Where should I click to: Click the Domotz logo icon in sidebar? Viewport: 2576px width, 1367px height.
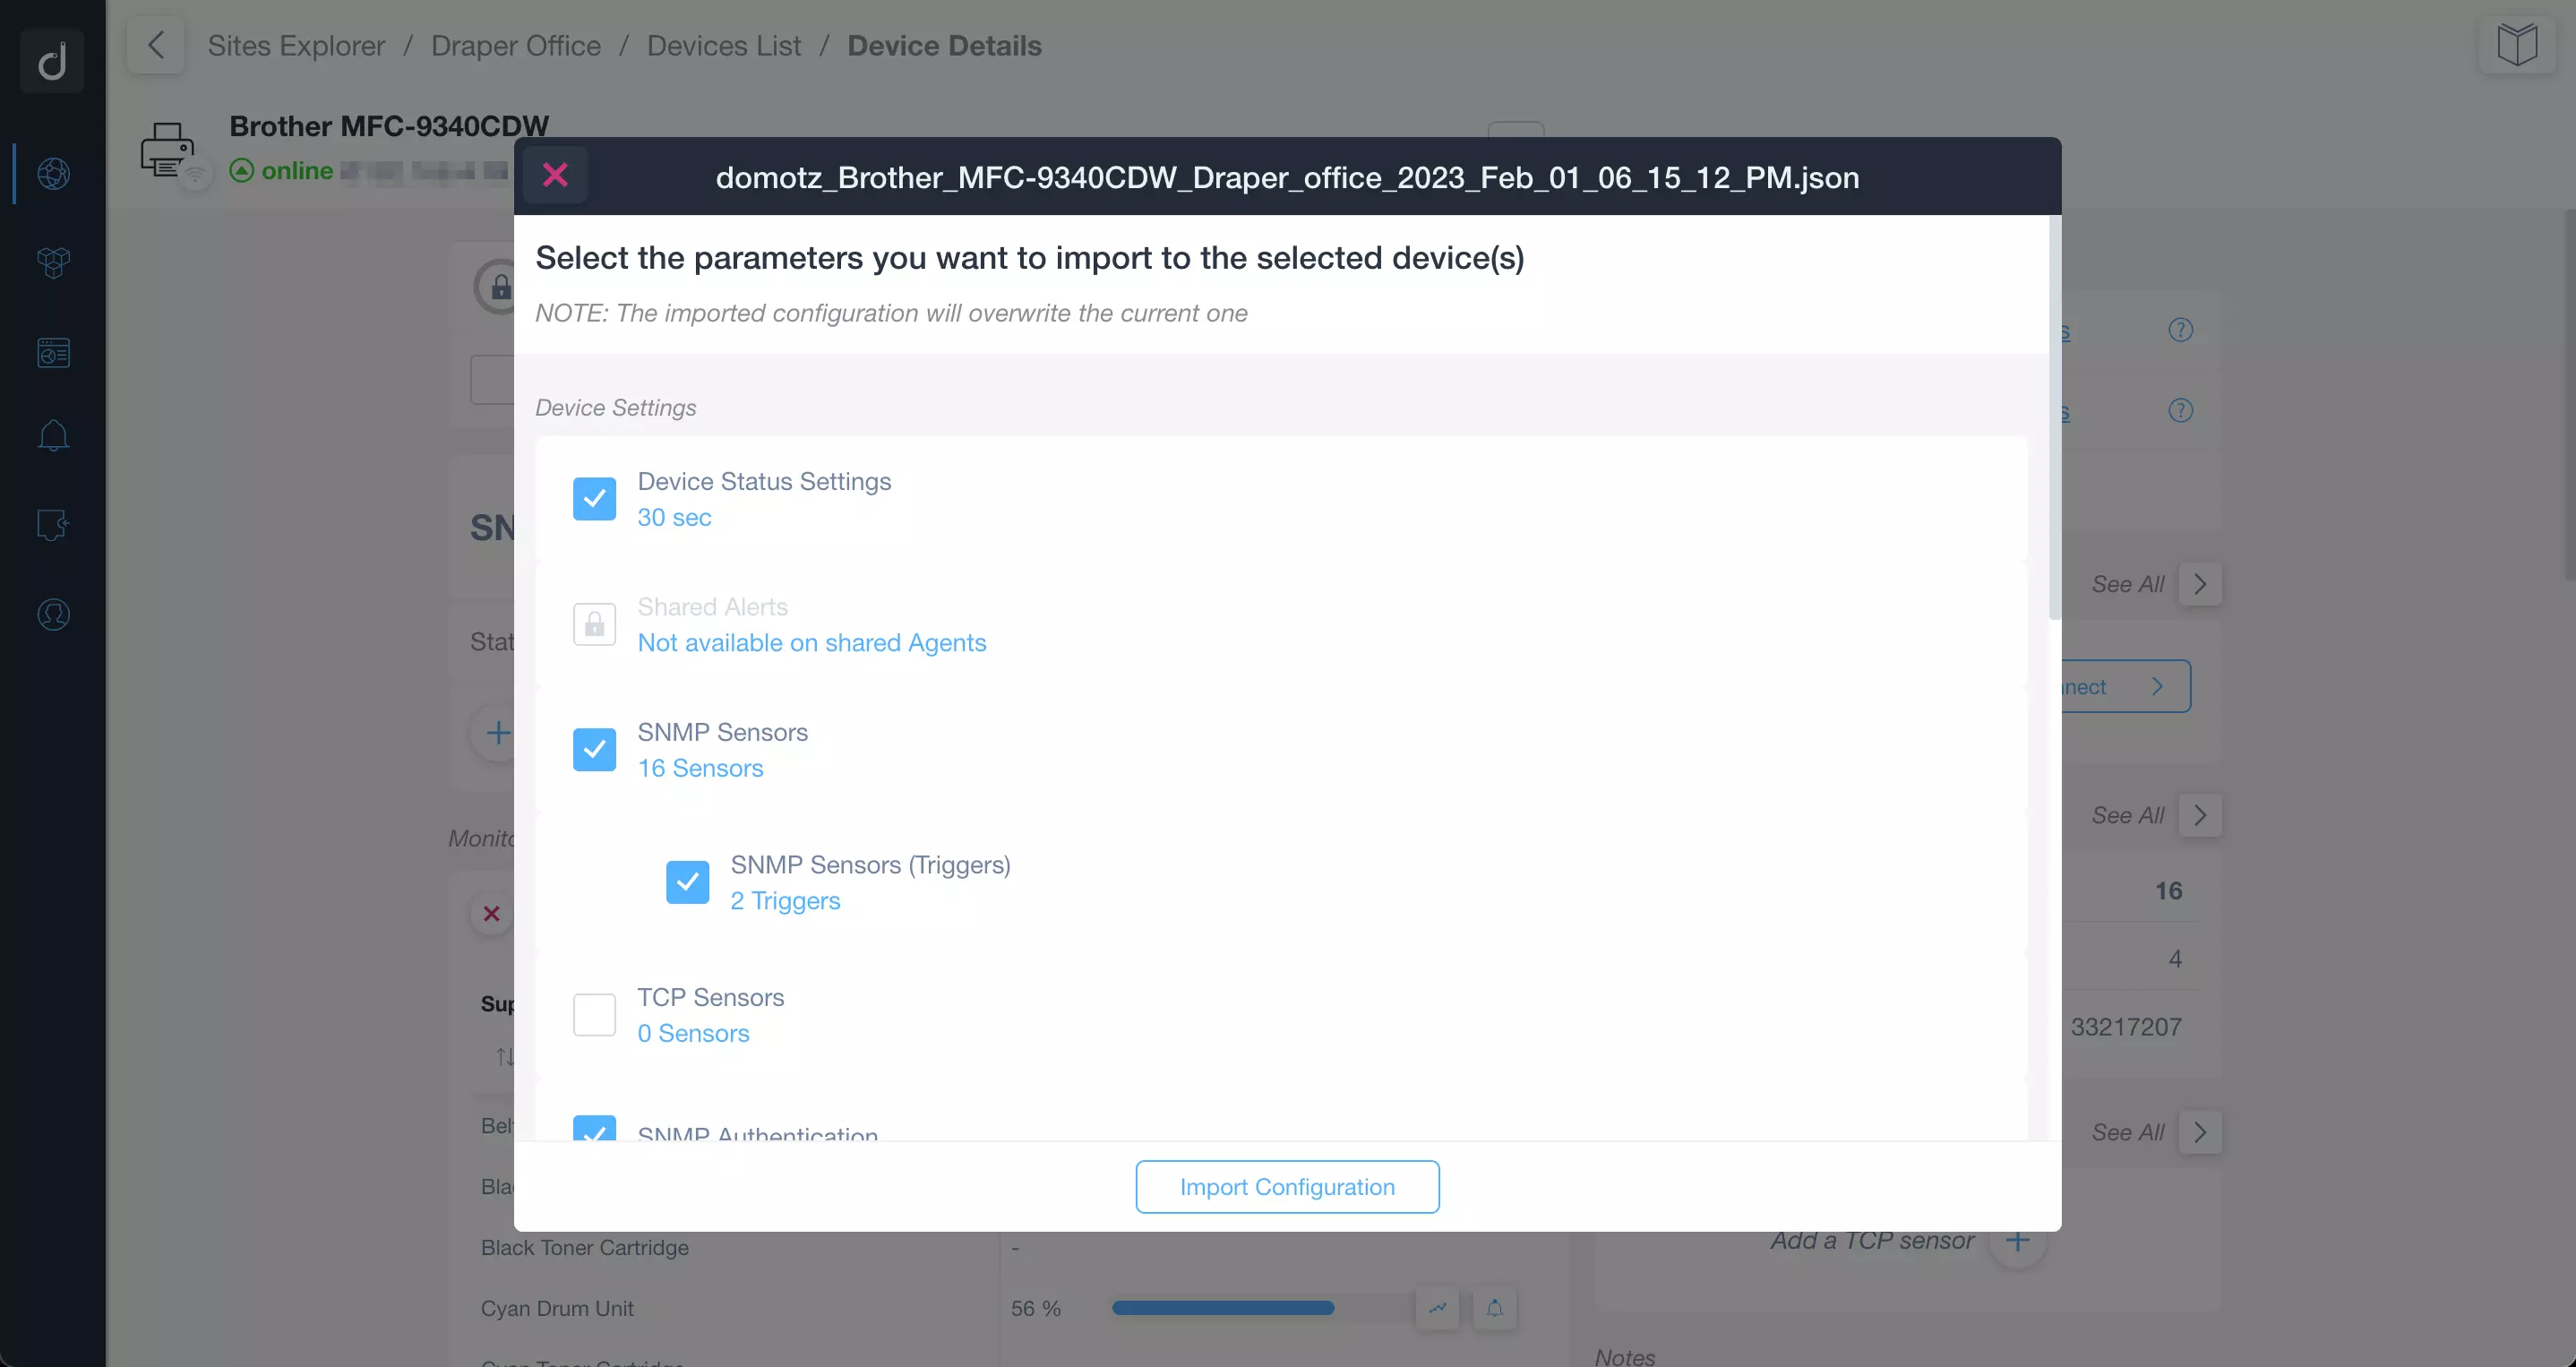(x=52, y=60)
